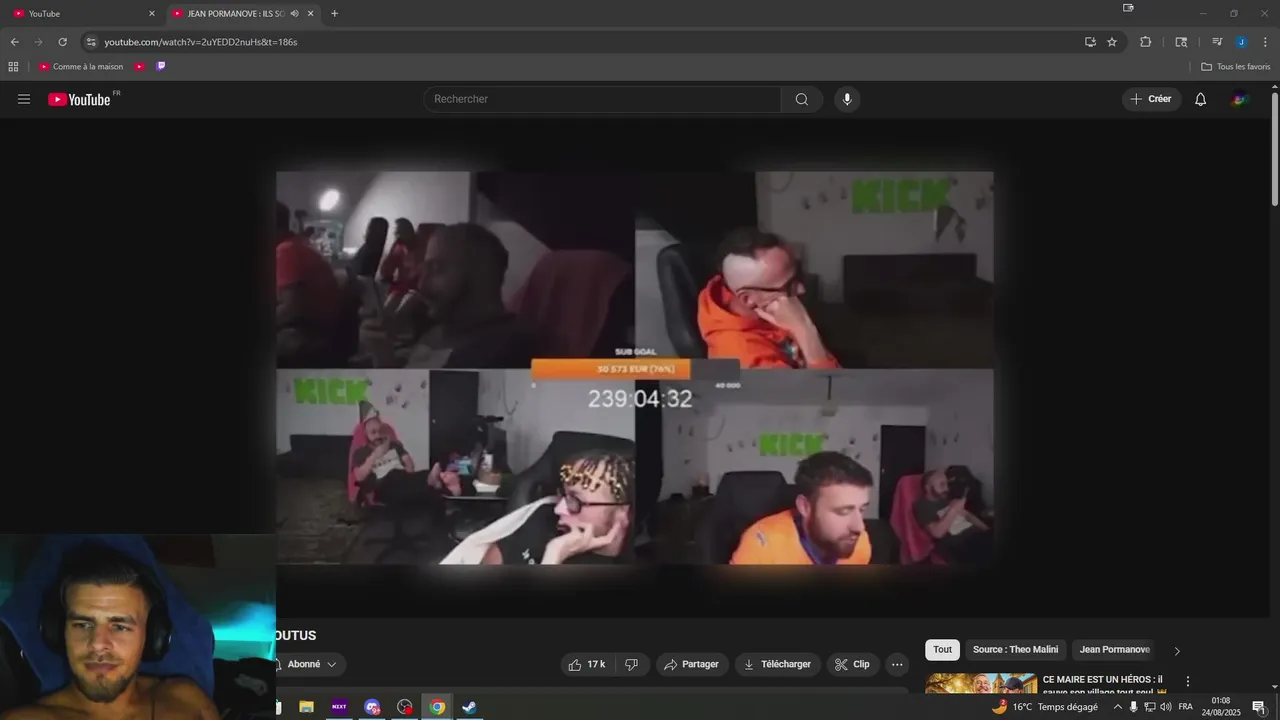Viewport: 1280px width, 720px height.
Task: Show more filter chips with right arrow
Action: pos(1177,651)
